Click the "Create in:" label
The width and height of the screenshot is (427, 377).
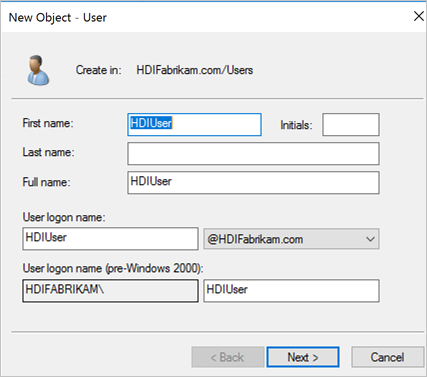[x=99, y=70]
